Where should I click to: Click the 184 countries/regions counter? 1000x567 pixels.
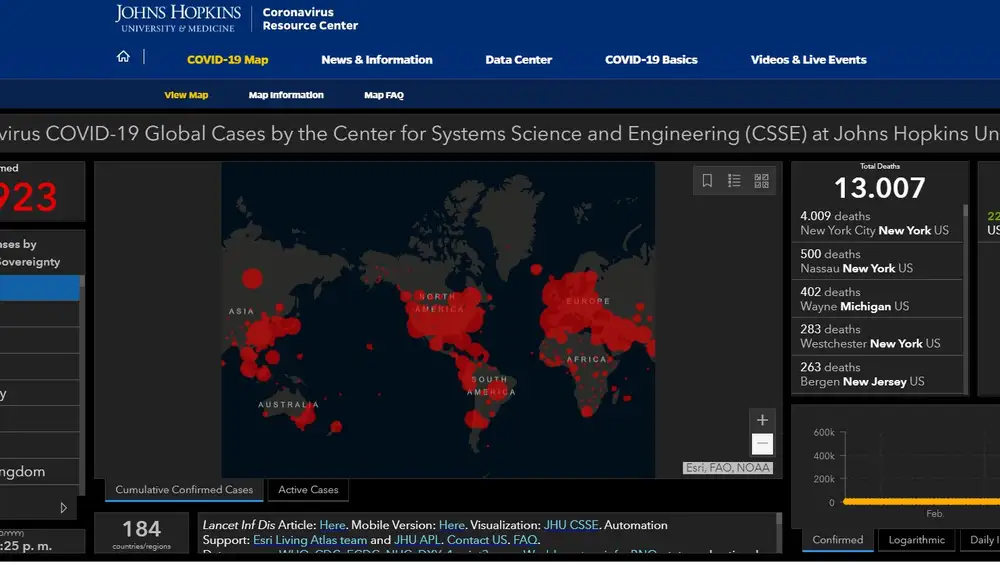click(x=142, y=533)
